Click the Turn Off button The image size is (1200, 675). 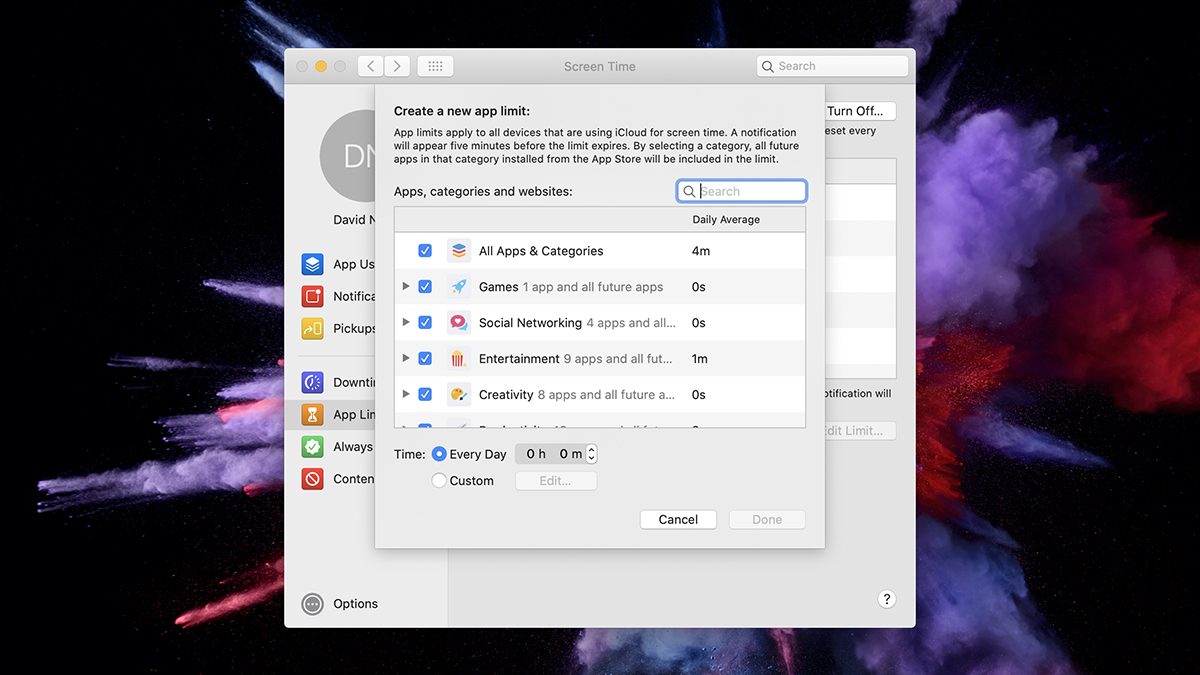855,111
